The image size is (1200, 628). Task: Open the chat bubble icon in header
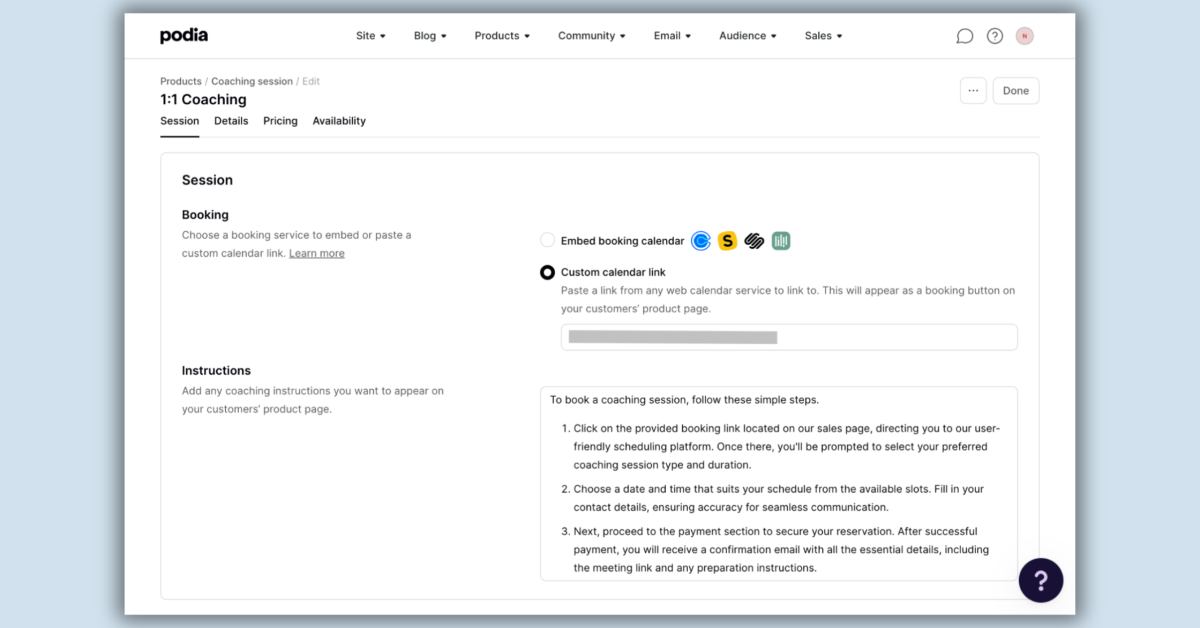pyautogui.click(x=964, y=36)
